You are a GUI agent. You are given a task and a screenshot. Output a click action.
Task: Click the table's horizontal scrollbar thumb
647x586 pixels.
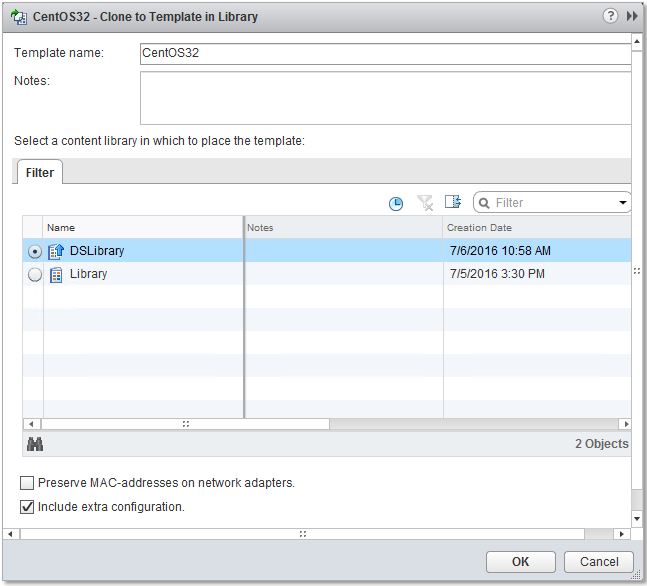click(x=185, y=424)
